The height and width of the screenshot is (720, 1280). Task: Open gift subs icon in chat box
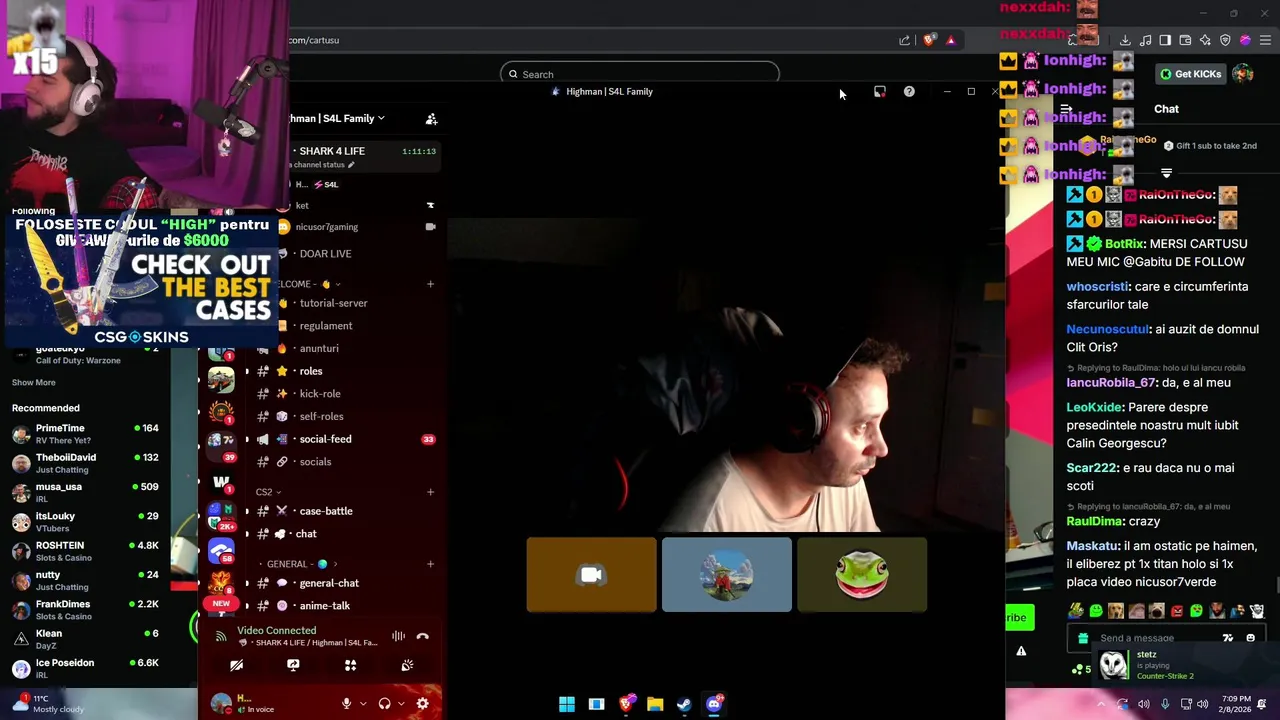pos(1082,638)
